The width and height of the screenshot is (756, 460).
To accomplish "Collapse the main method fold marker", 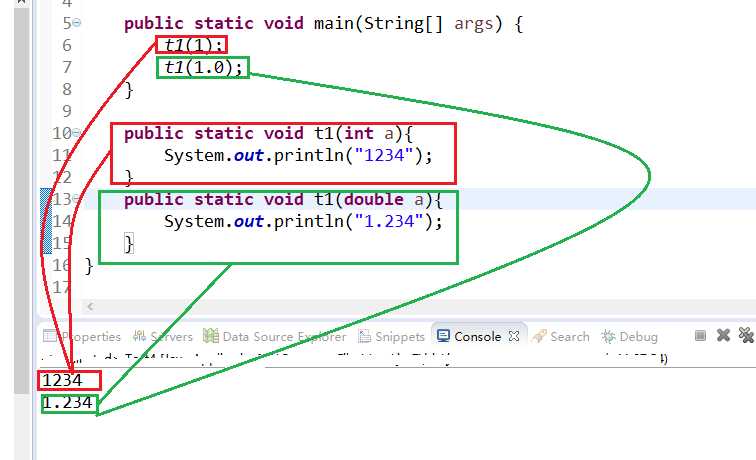I will [77, 23].
